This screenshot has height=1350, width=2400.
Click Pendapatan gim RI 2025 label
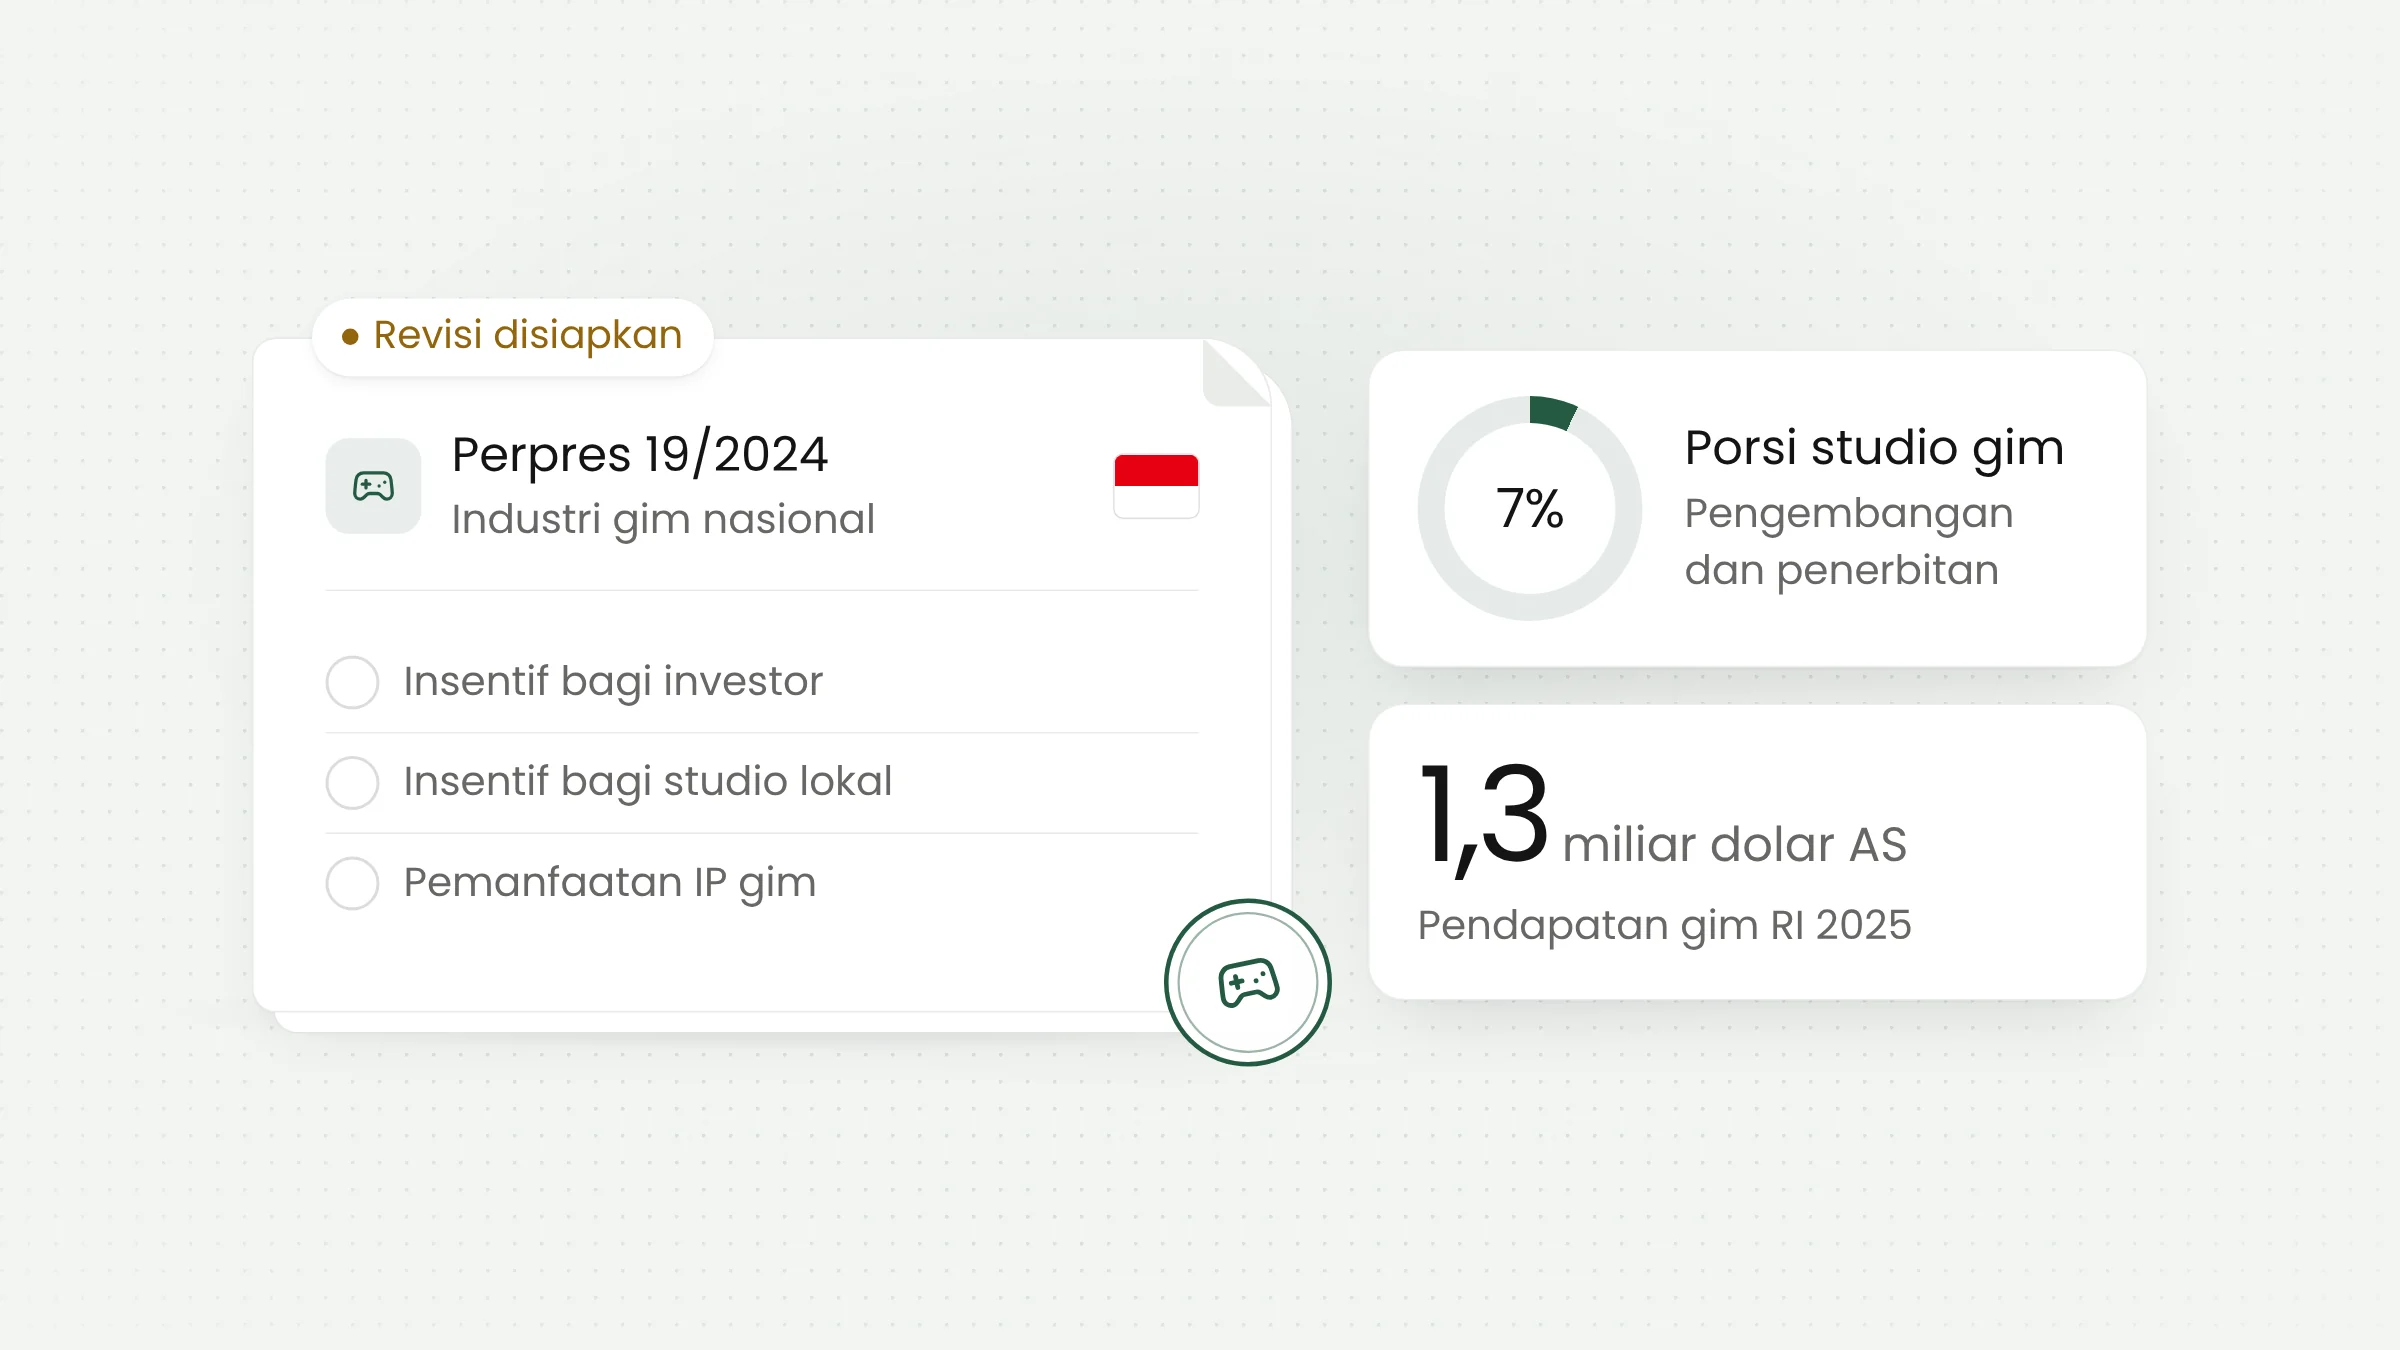pyautogui.click(x=1664, y=925)
